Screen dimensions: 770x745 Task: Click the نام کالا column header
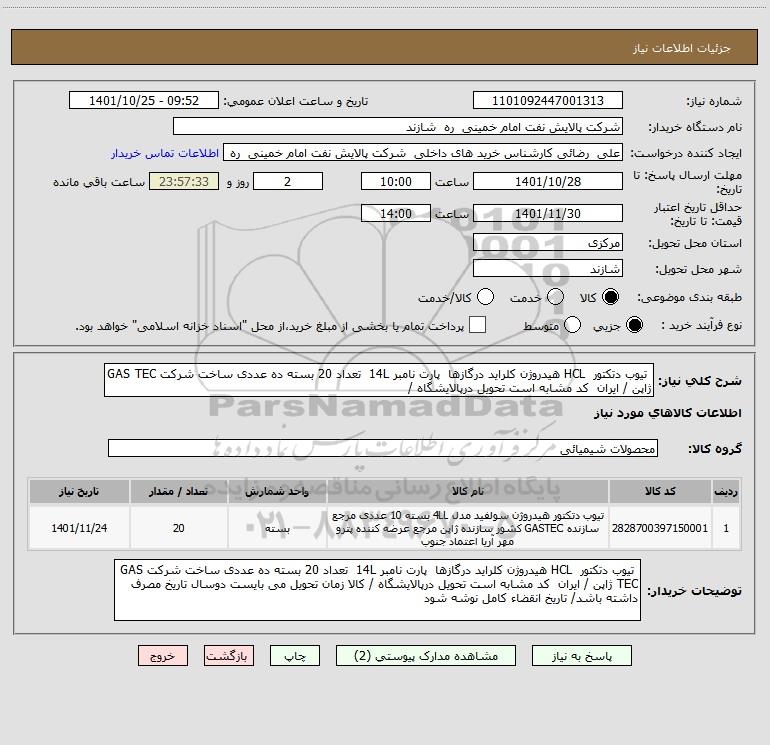[x=468, y=491]
